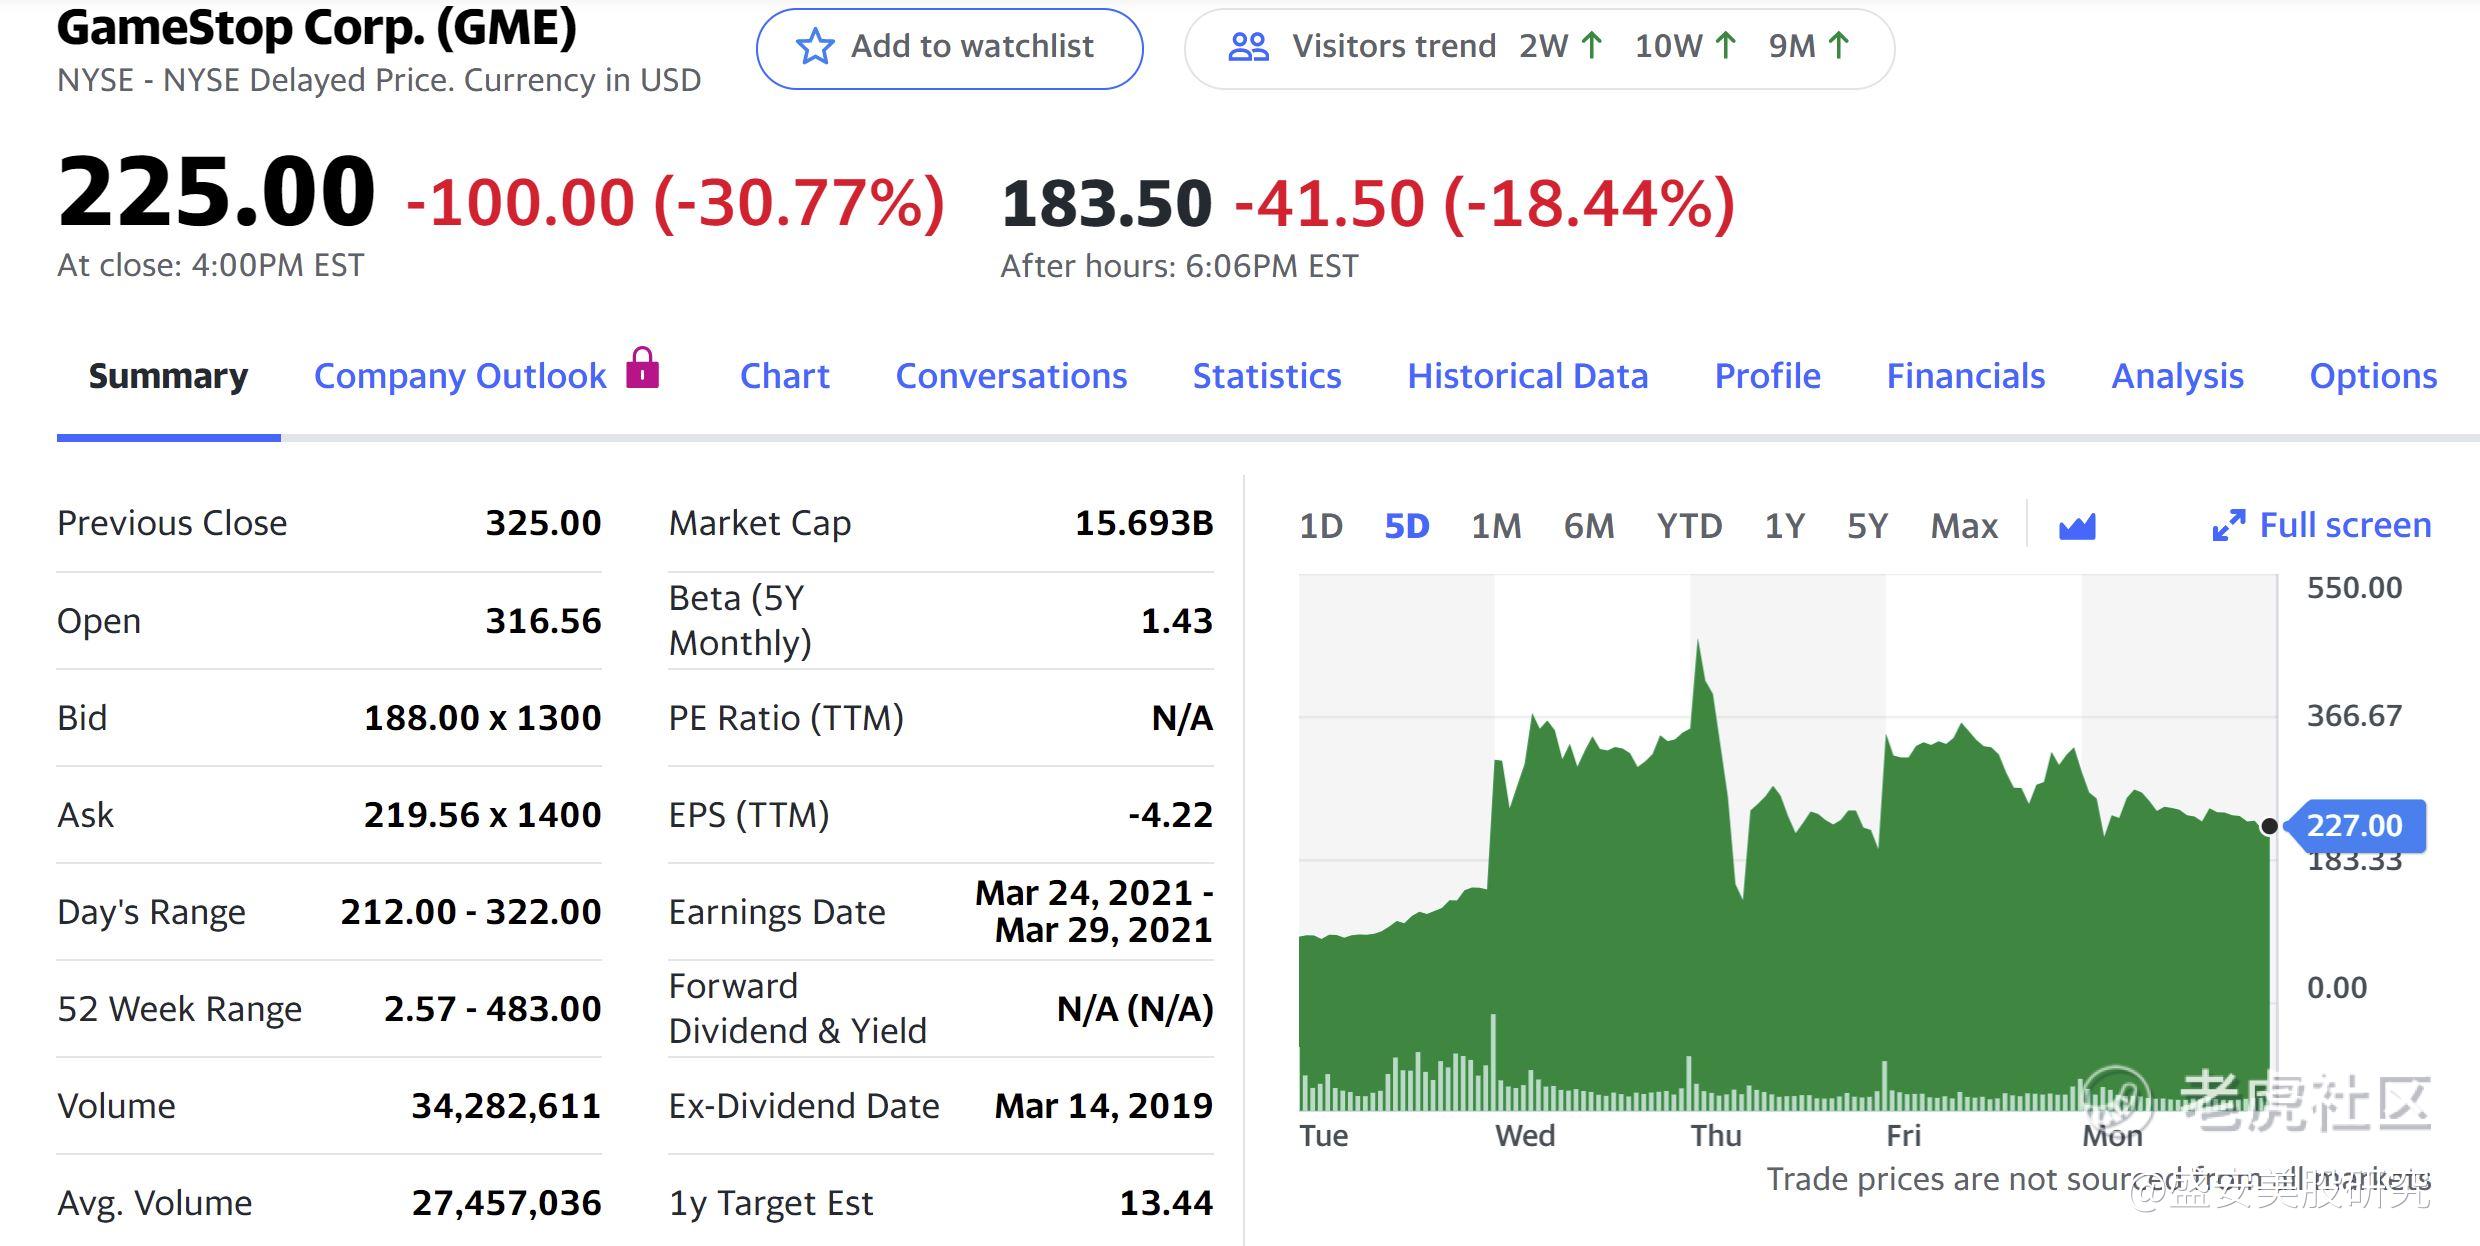Click the Fri label on chart axis

coord(1904,1136)
